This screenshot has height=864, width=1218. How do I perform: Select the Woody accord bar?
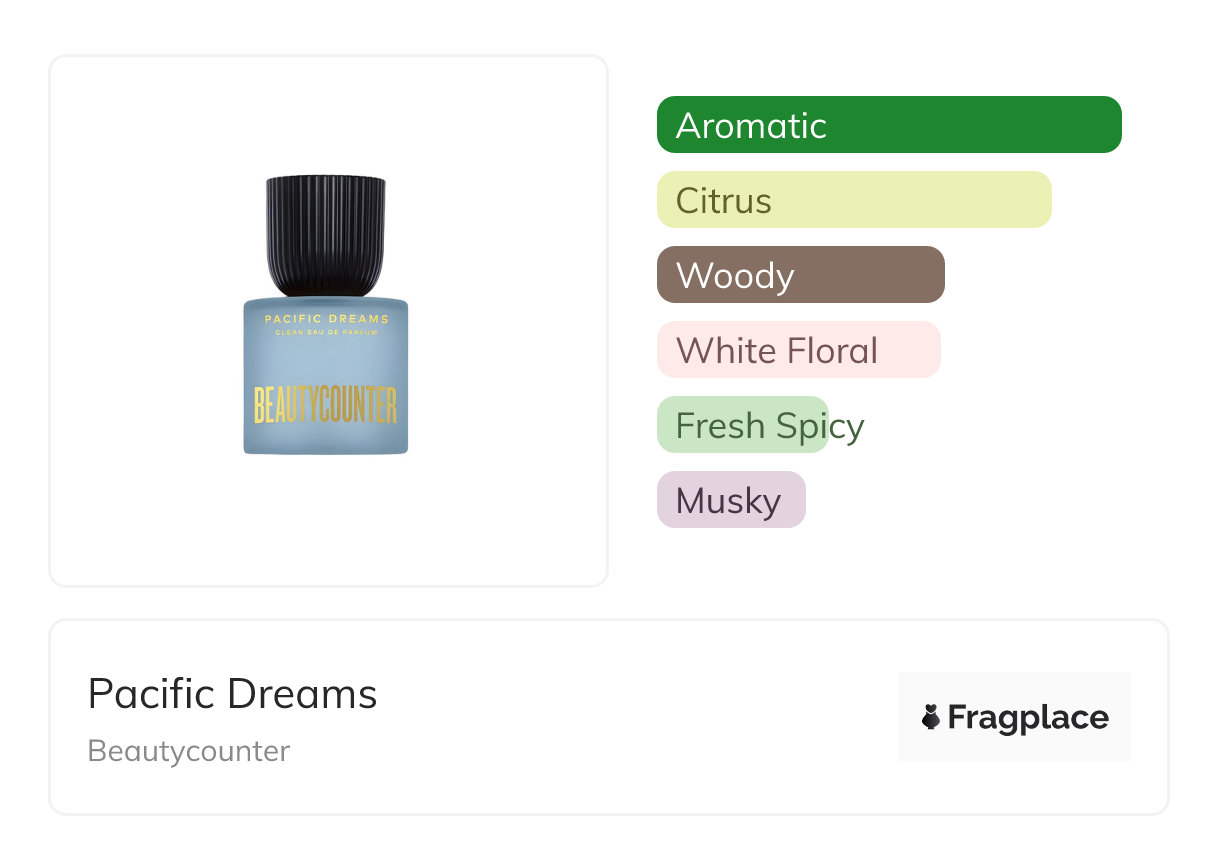click(x=800, y=275)
